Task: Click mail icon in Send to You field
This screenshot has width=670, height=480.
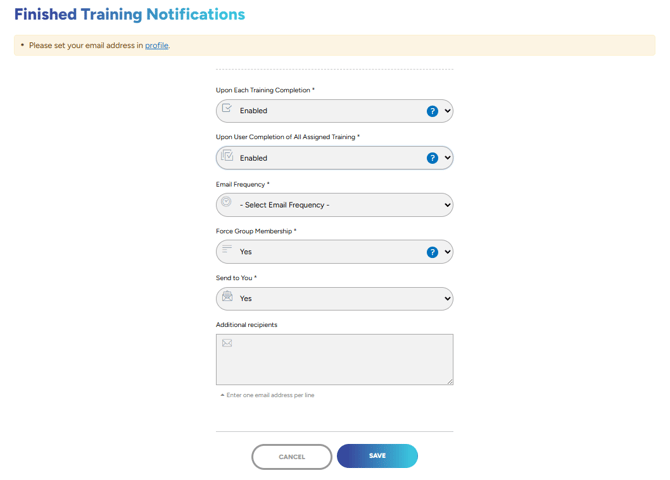Action: (x=227, y=296)
